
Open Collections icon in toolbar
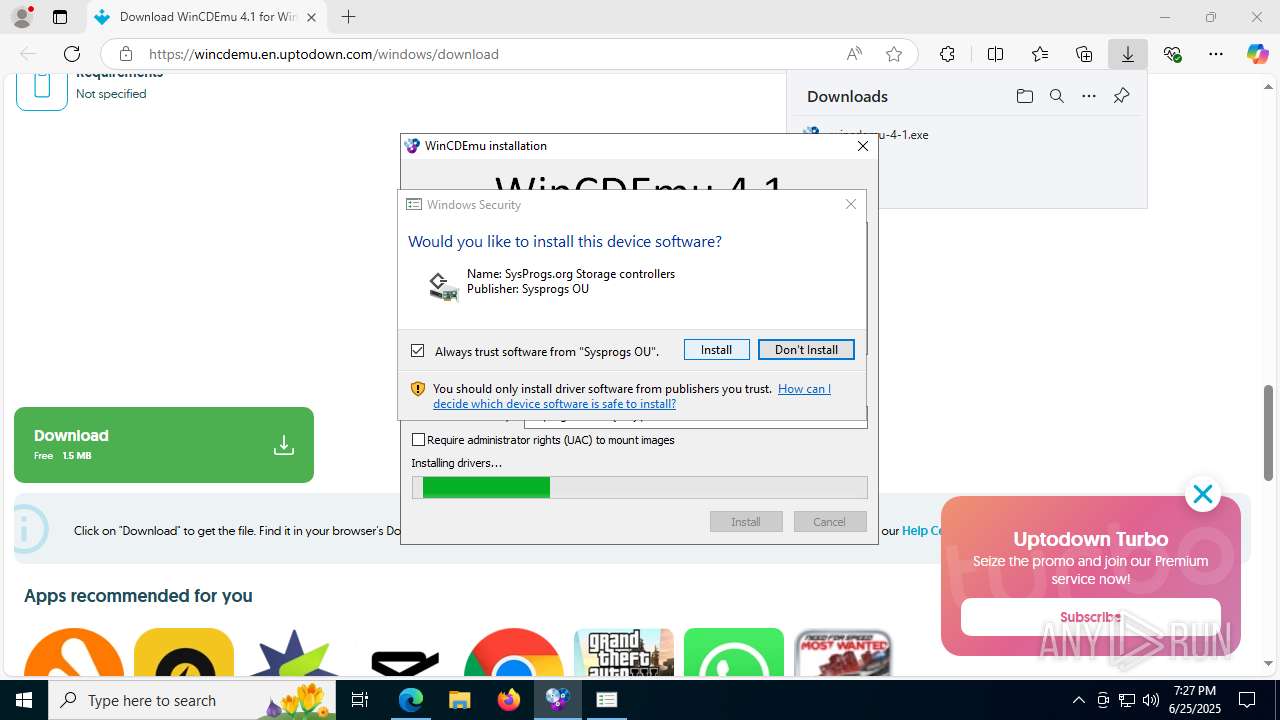coord(1084,54)
